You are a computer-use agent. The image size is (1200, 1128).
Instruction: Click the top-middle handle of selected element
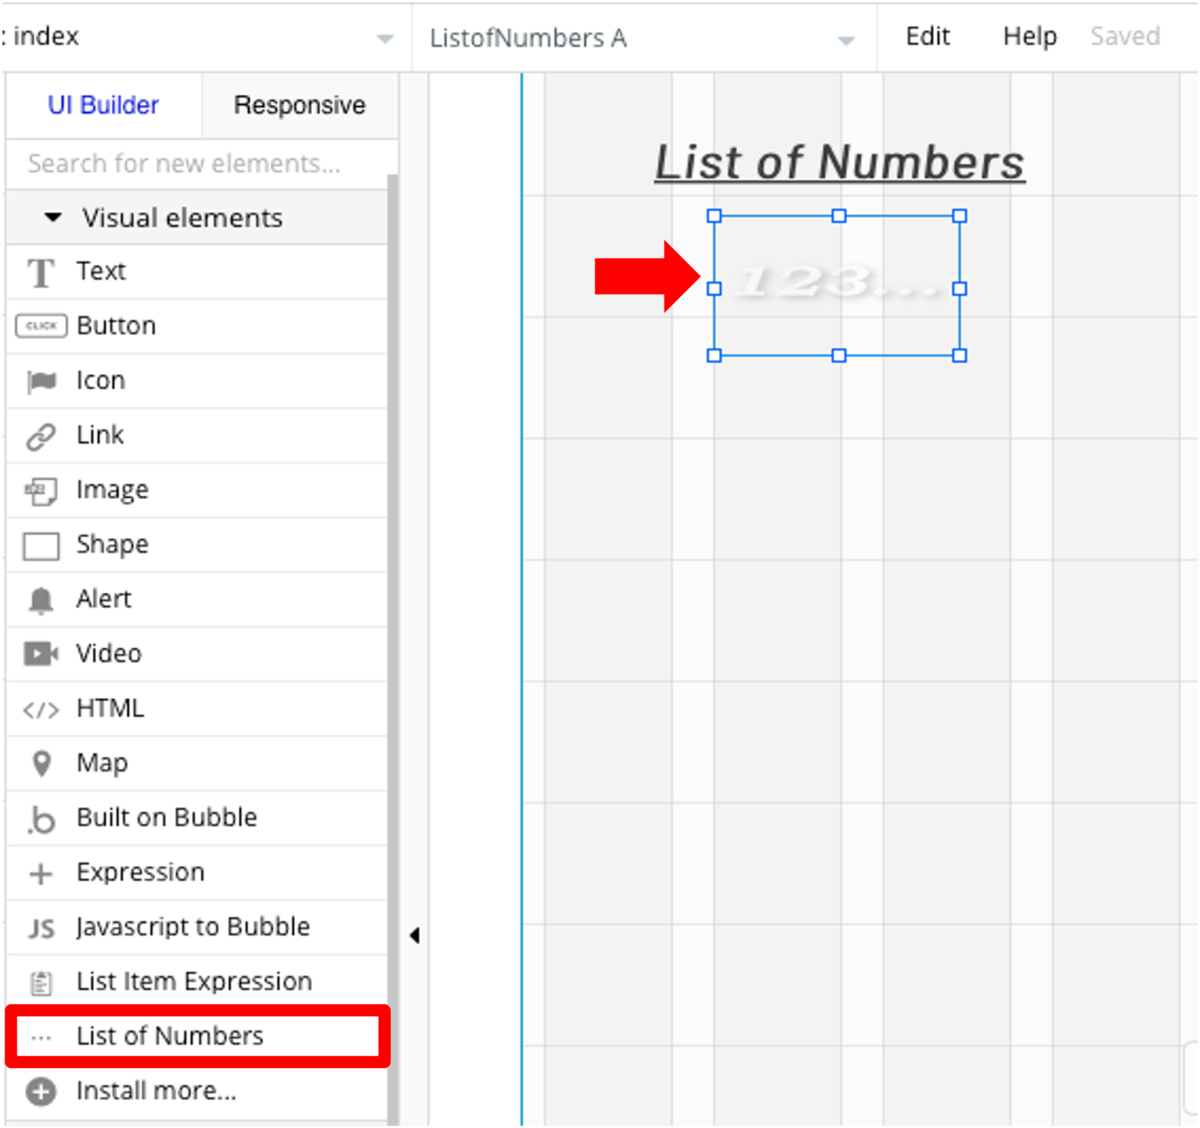coord(839,216)
